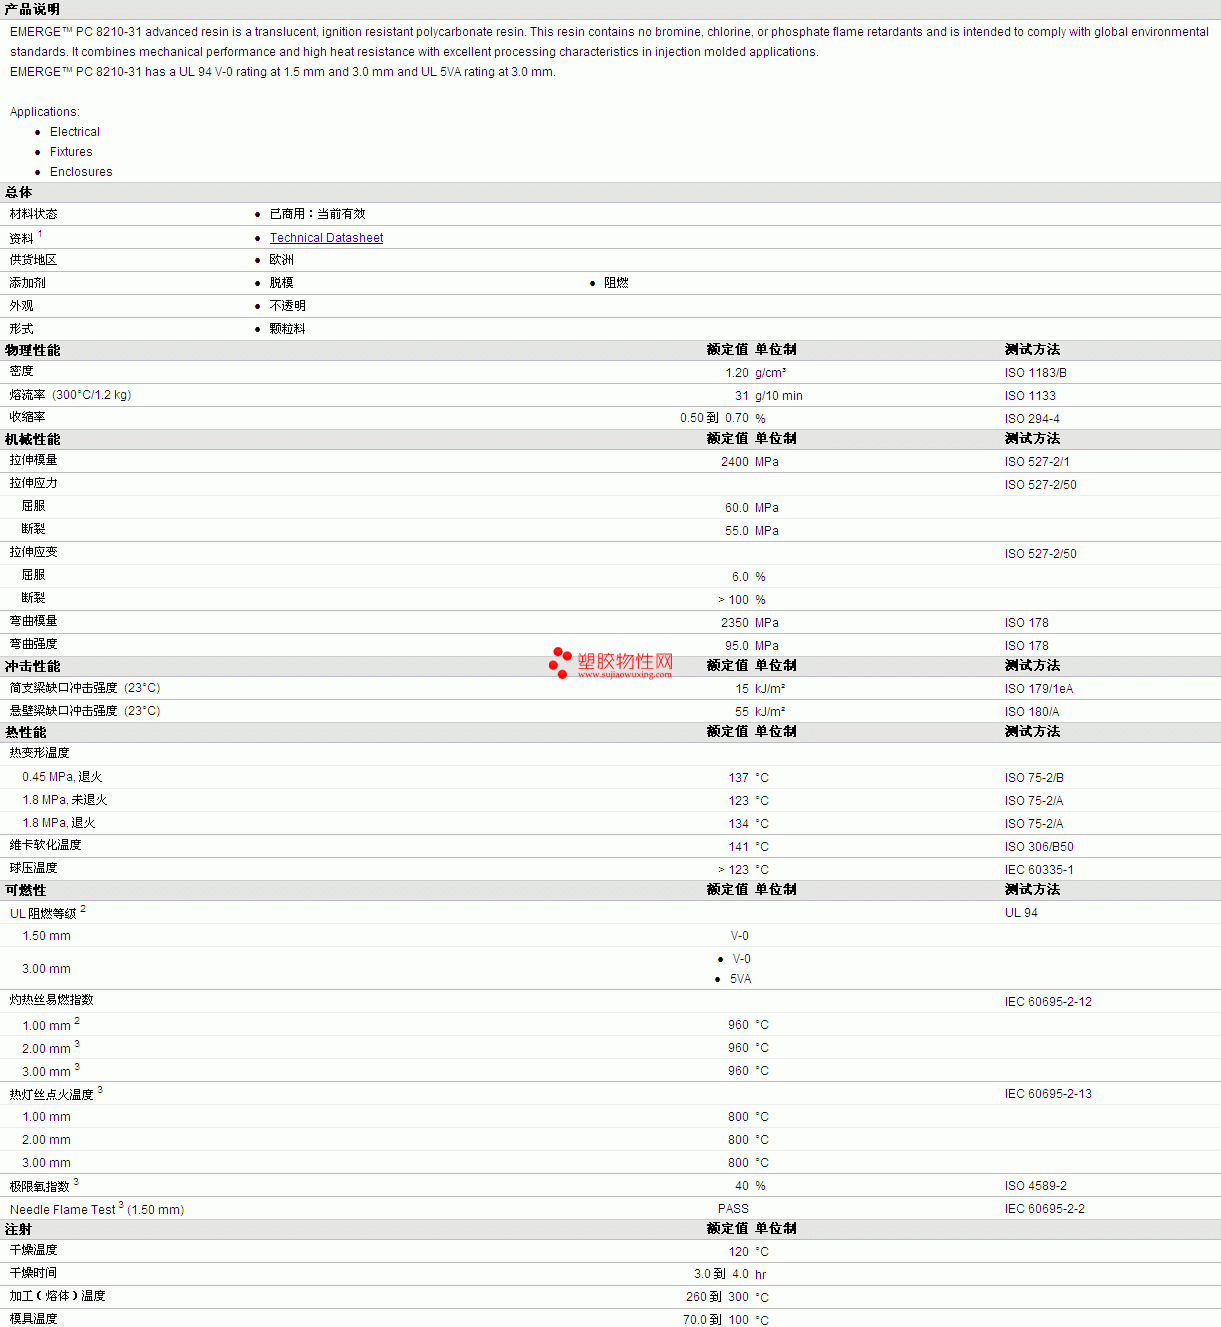This screenshot has height=1327, width=1221.
Task: Click the 可燃性 section heading
Action: 26,890
